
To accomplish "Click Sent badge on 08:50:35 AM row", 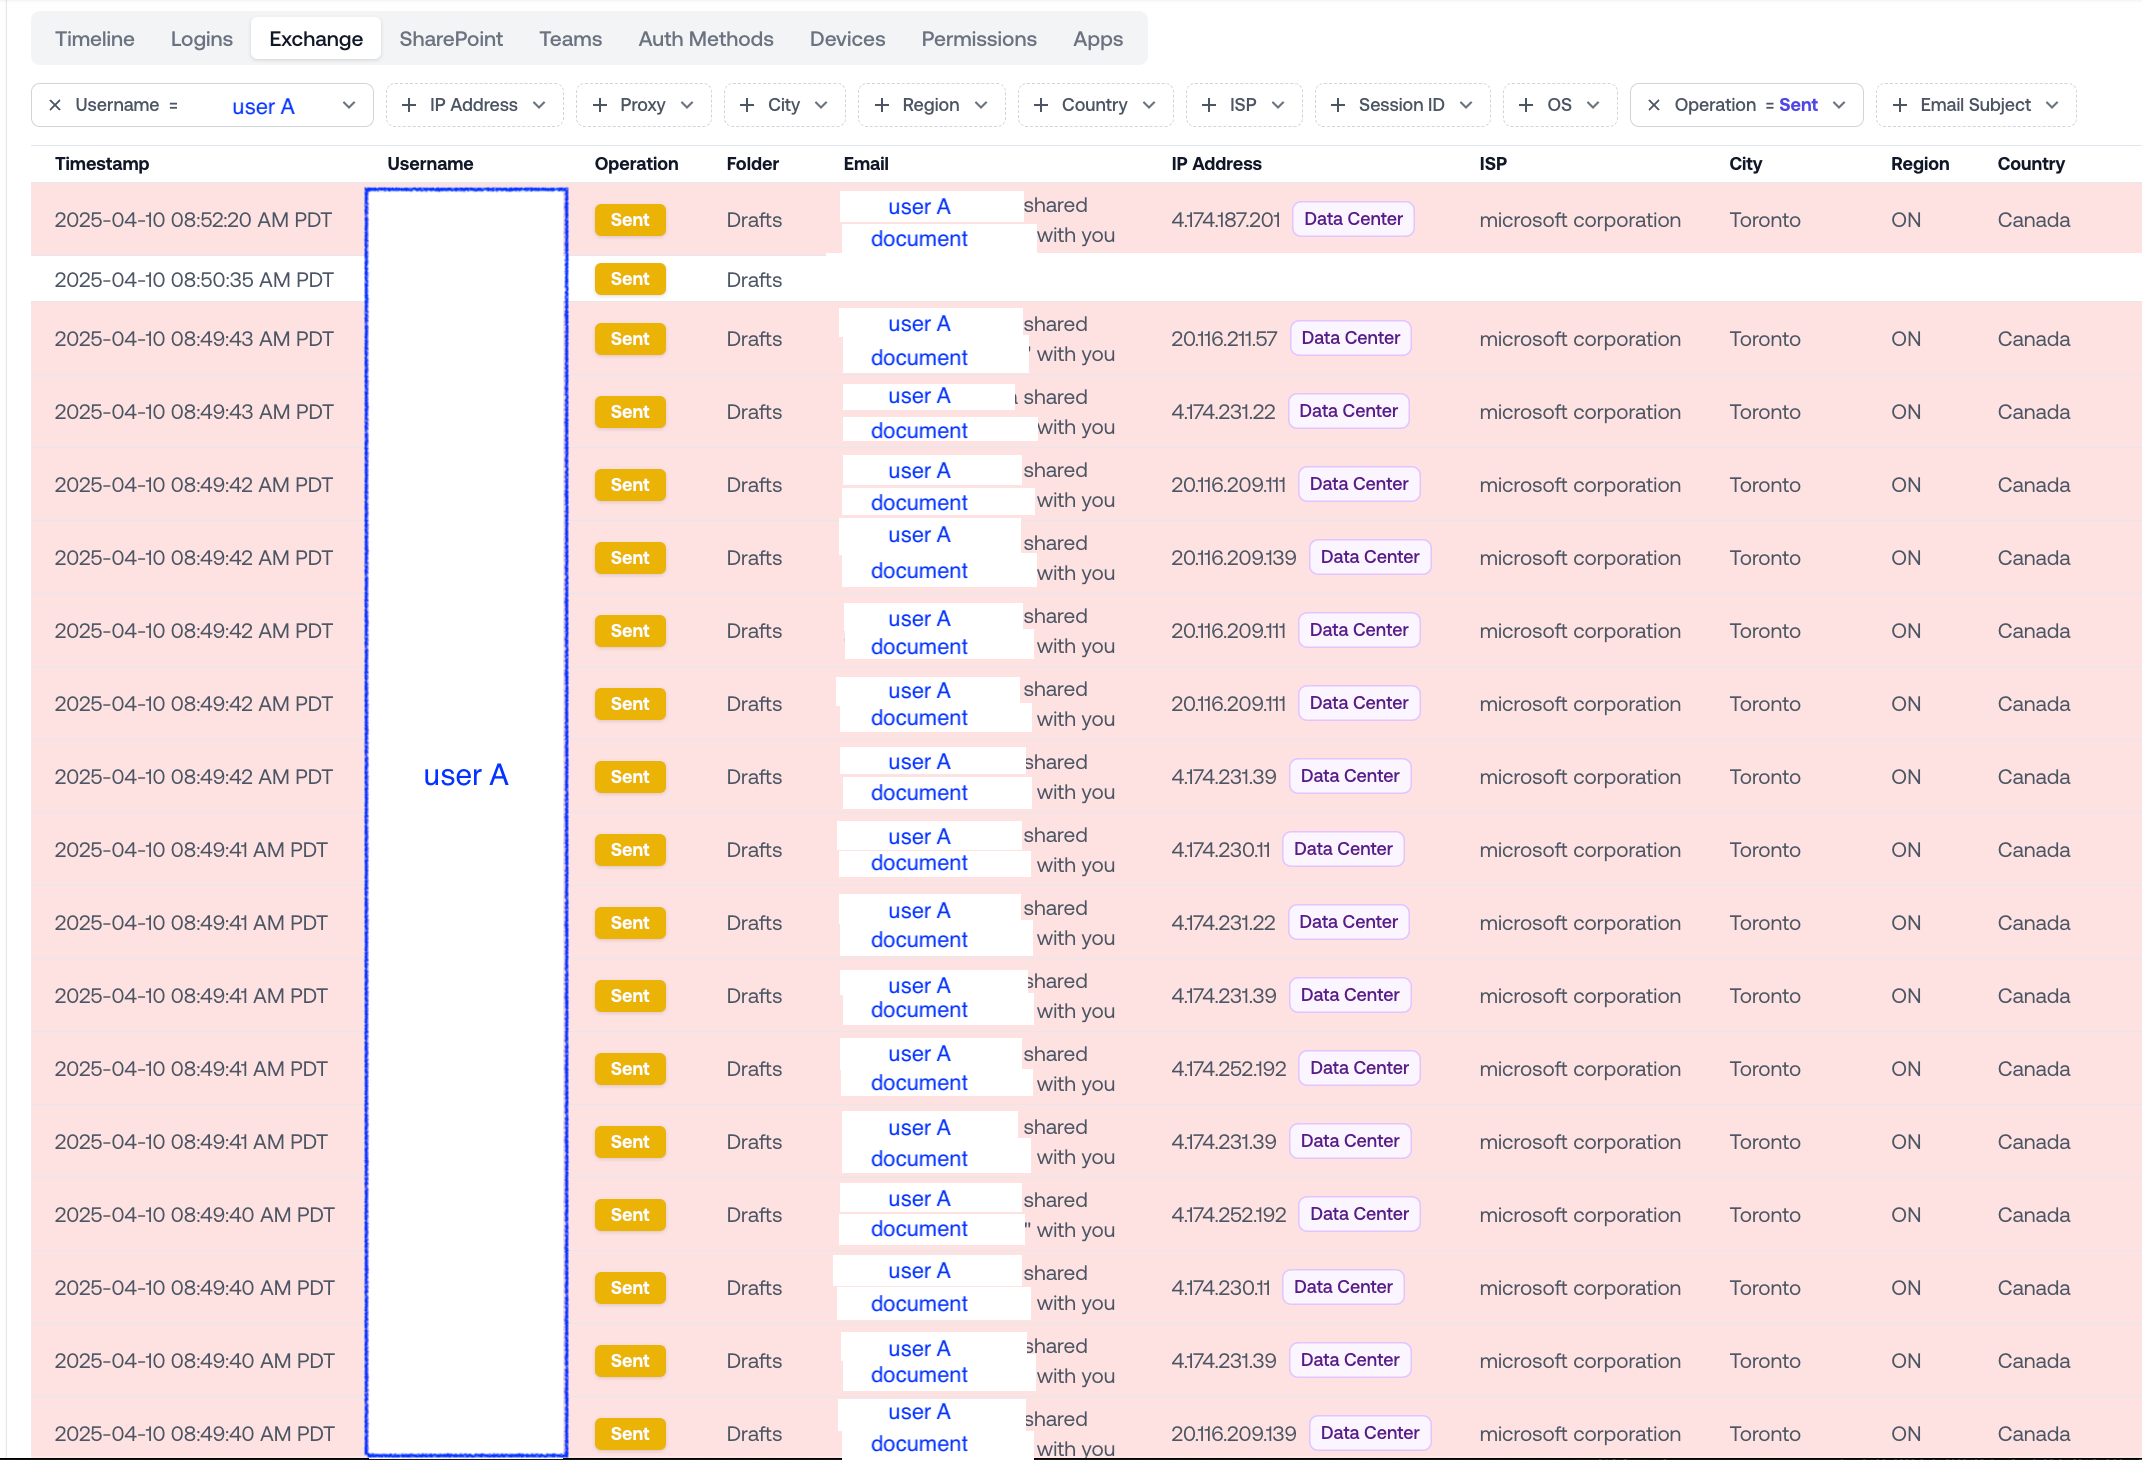I will tap(630, 279).
